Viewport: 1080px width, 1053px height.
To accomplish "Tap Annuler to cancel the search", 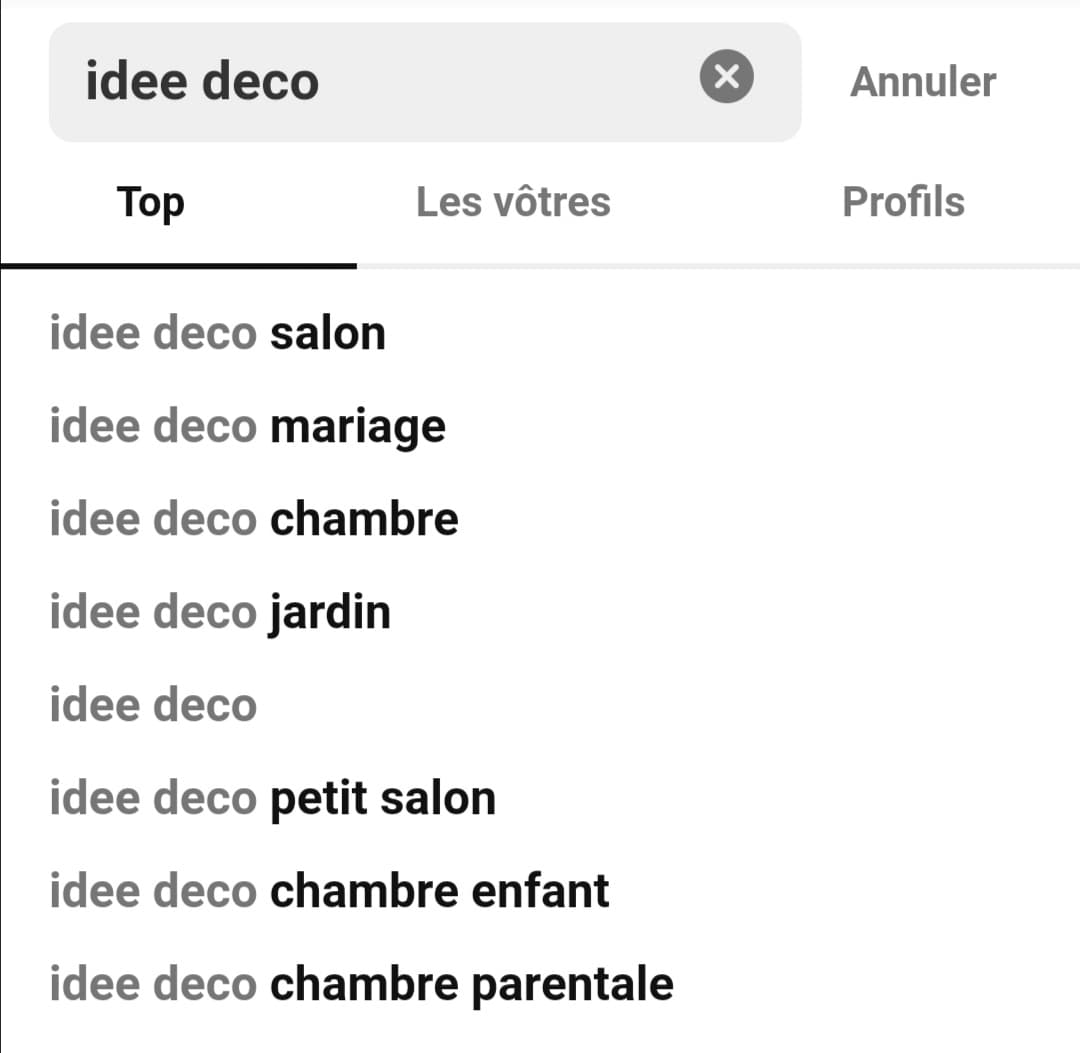I will (923, 82).
